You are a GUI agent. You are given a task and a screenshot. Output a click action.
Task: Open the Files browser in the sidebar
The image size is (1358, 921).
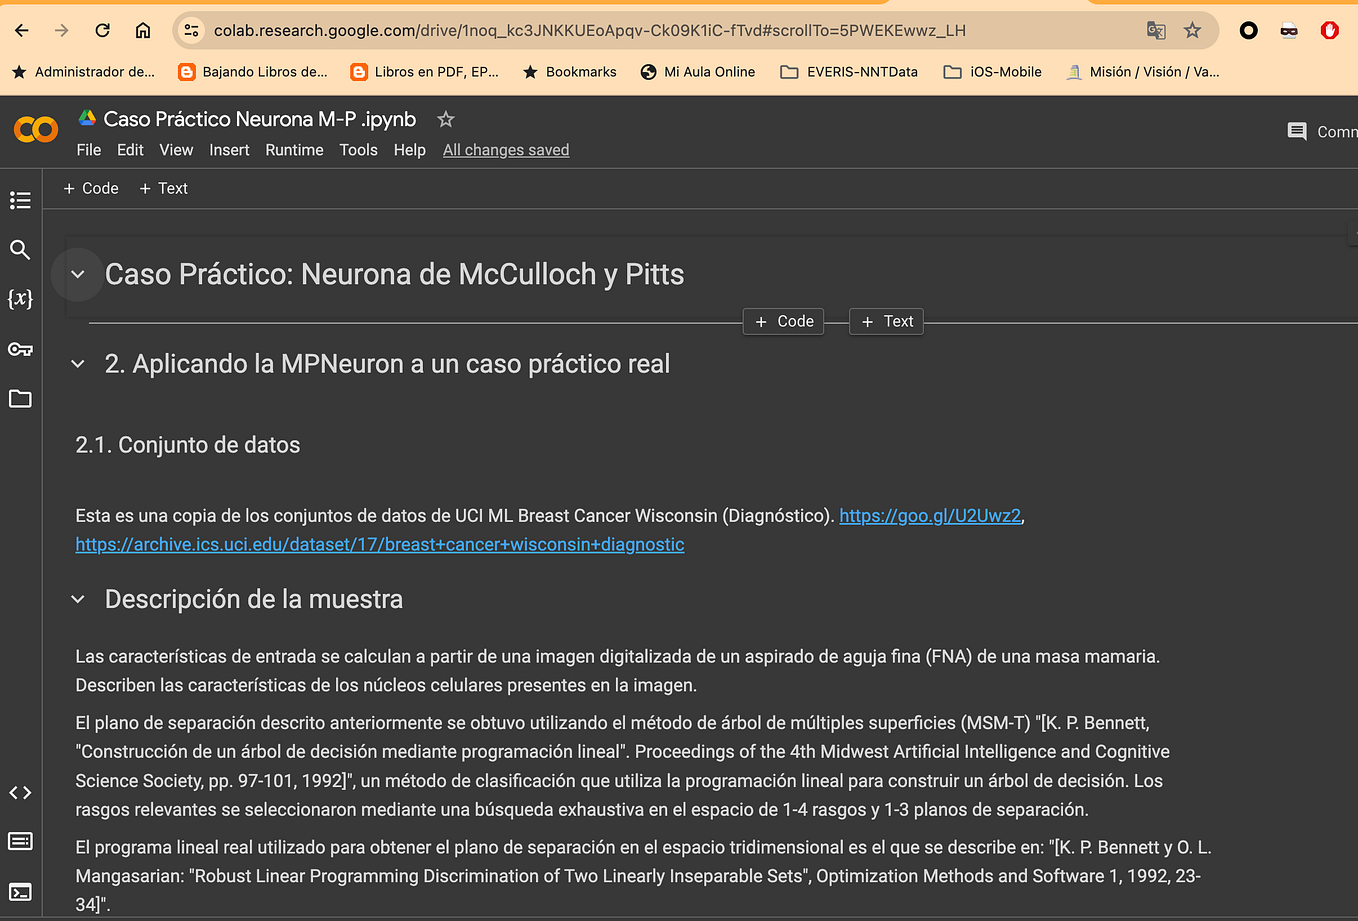tap(20, 398)
